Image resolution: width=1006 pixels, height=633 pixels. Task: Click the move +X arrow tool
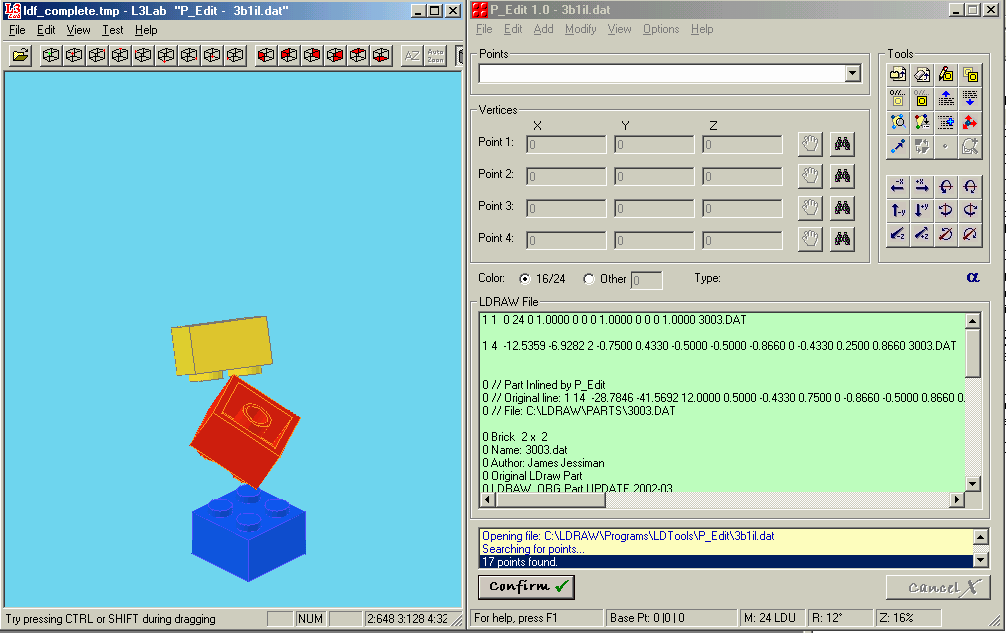click(922, 186)
